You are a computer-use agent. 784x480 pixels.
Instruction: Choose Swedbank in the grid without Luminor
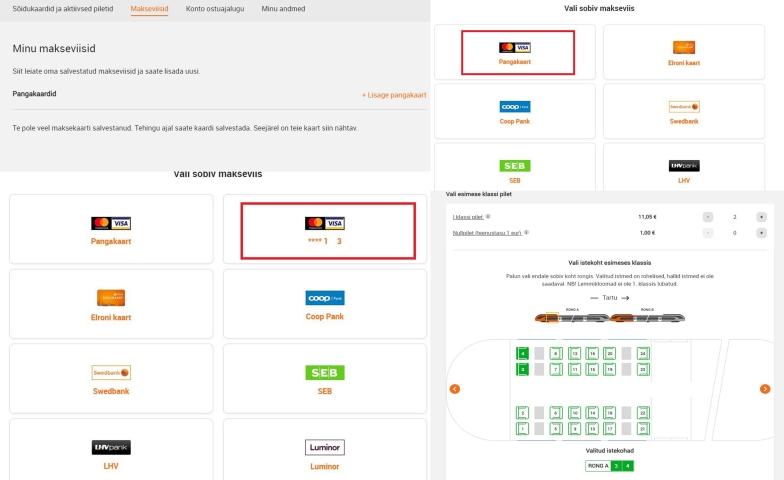(684, 112)
